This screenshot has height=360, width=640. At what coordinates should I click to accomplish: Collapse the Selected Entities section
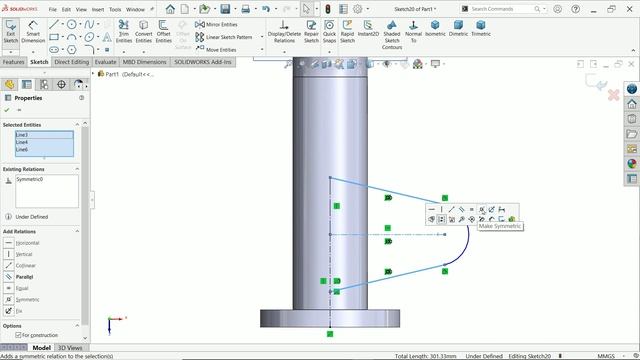(x=77, y=124)
